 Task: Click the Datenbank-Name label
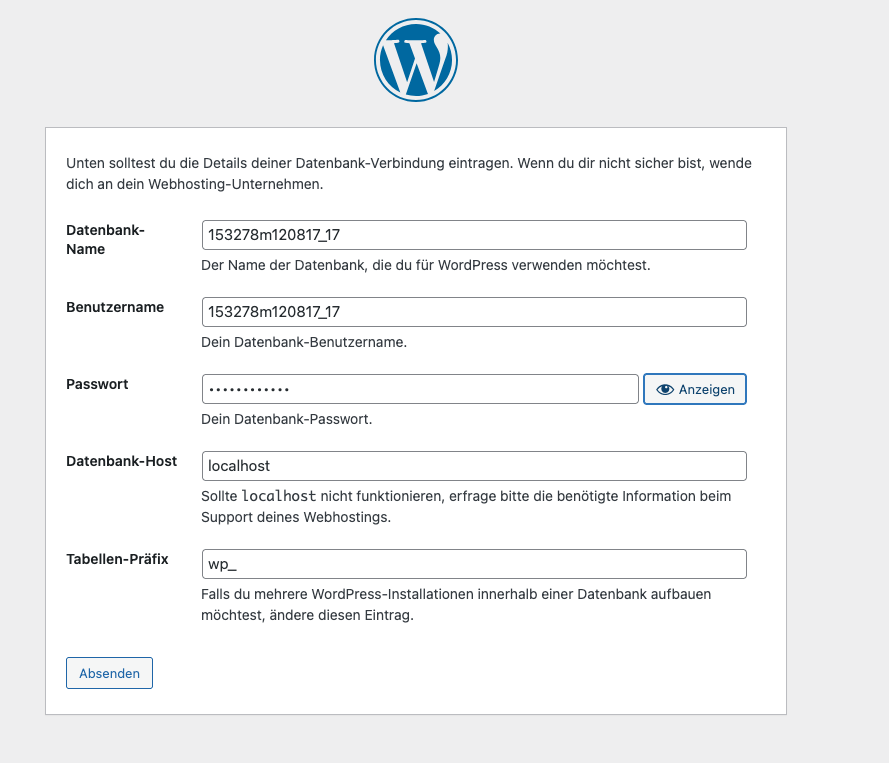point(105,240)
